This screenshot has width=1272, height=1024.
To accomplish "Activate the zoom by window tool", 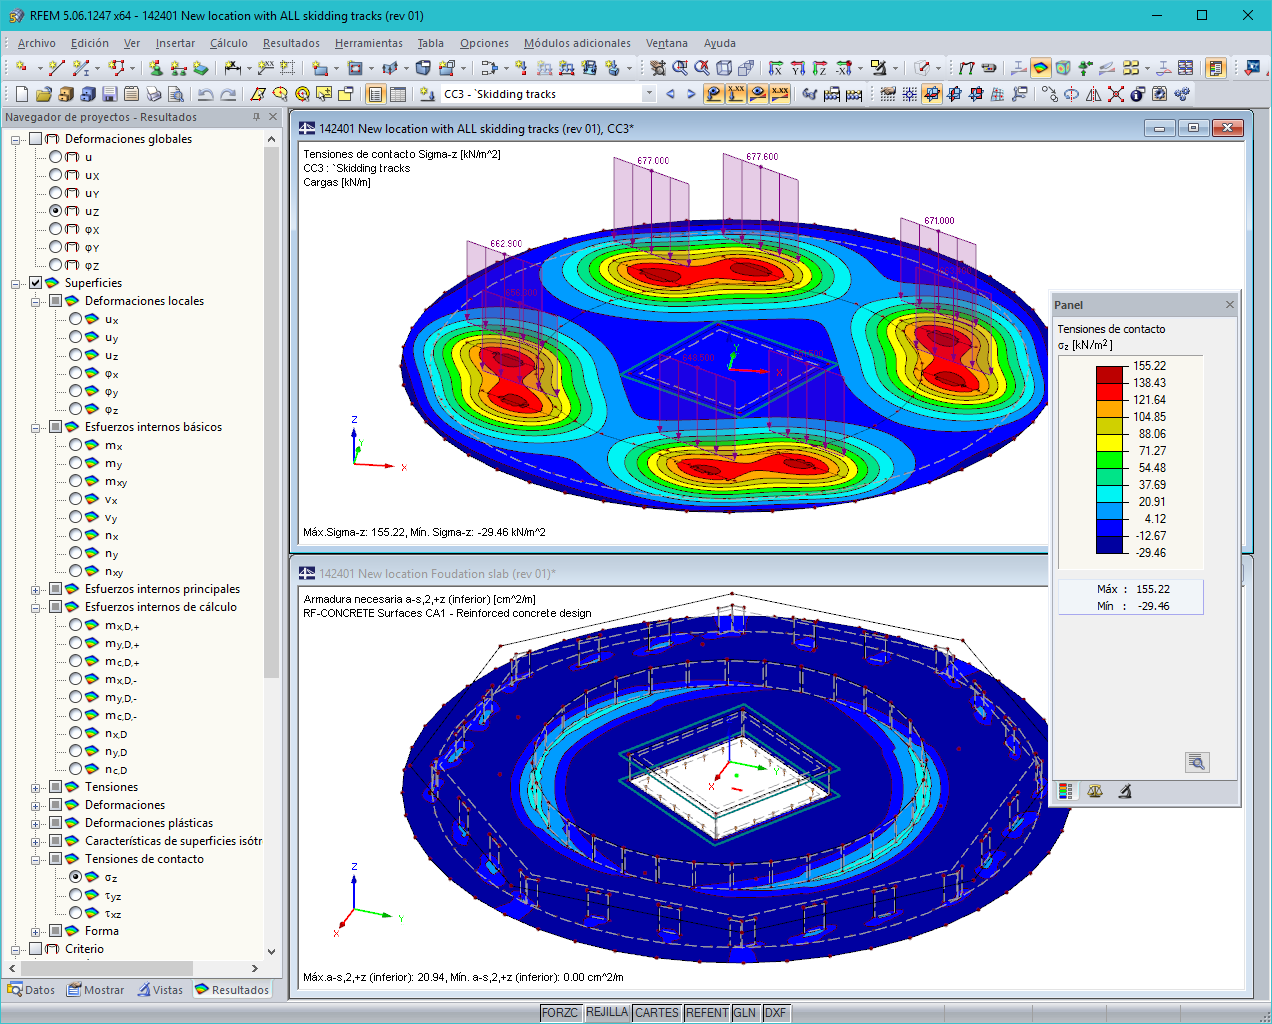I will 680,68.
